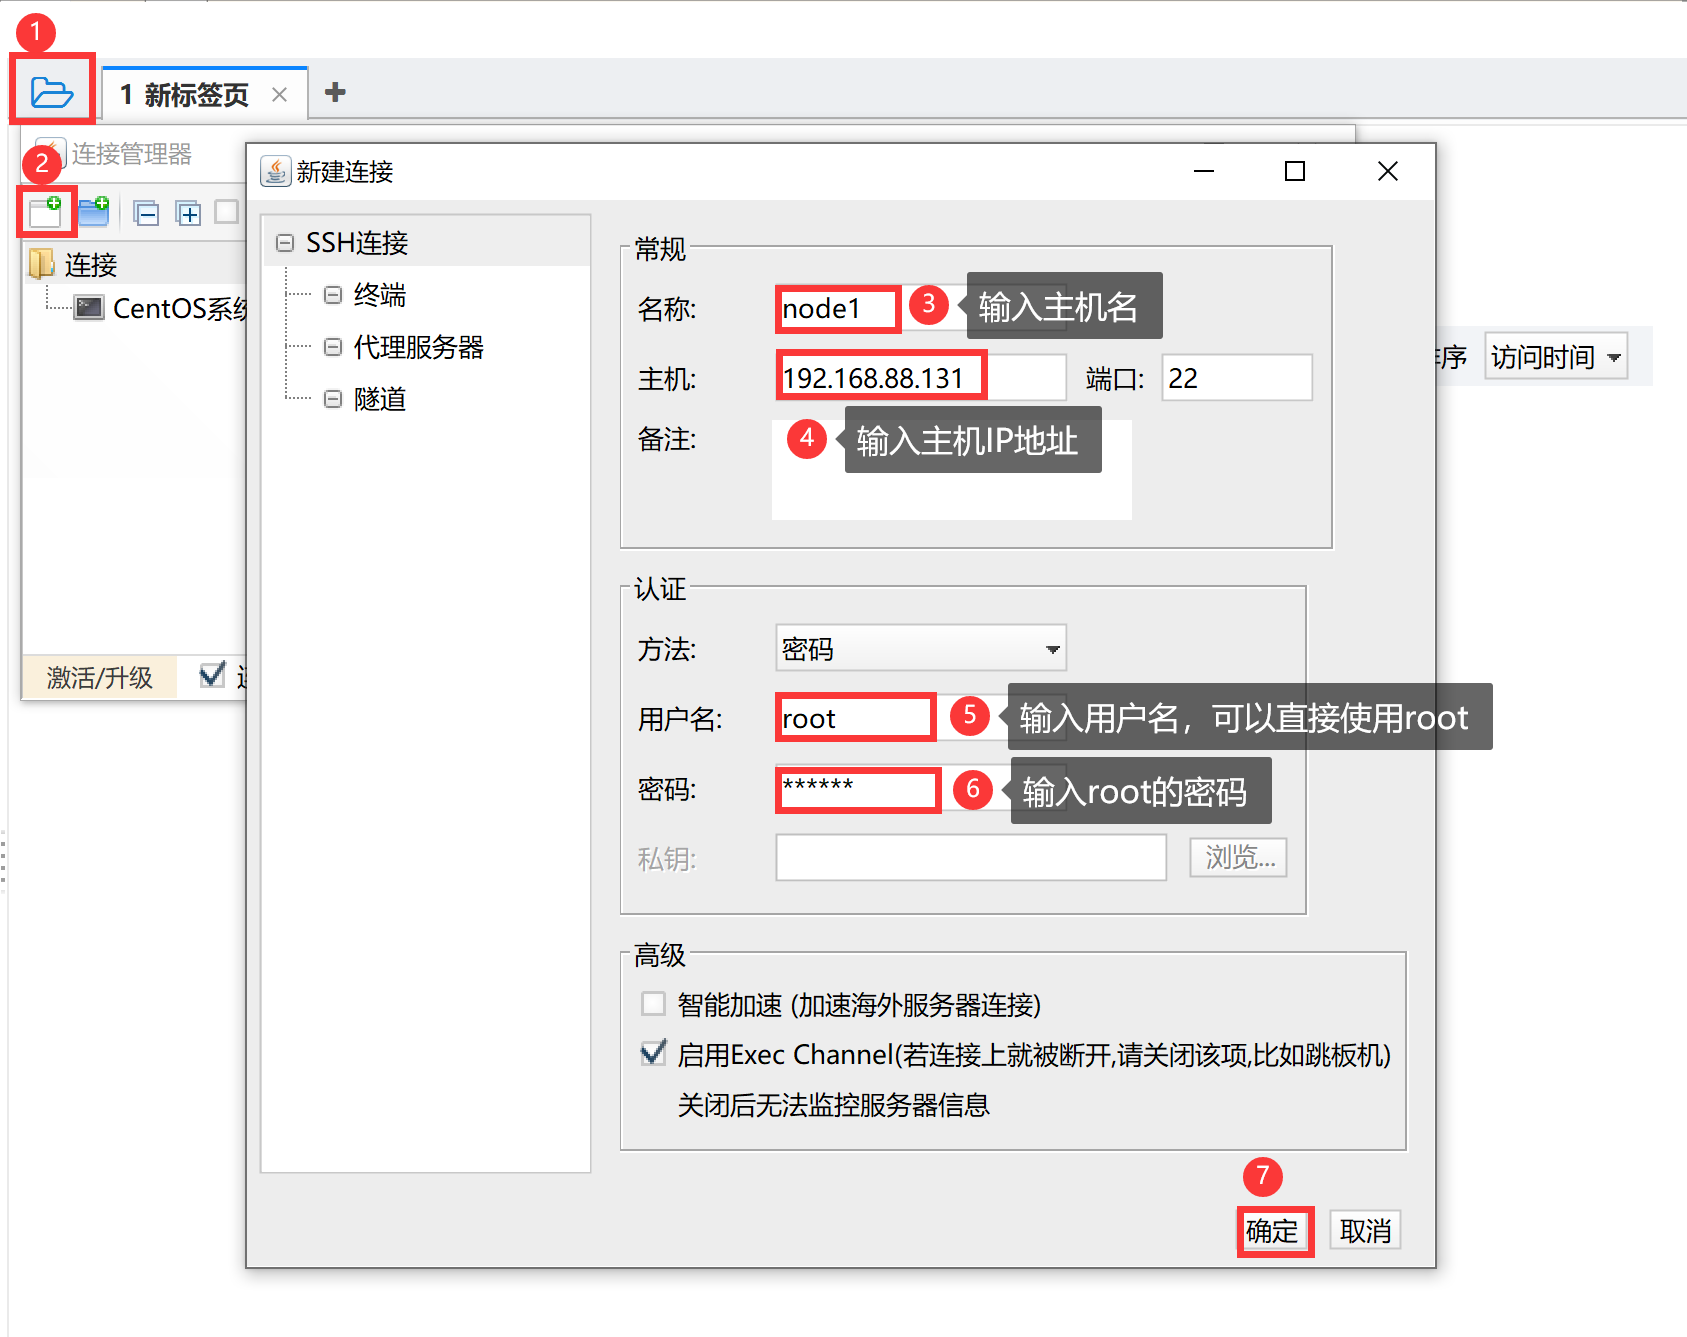Open the 代理服务器 settings item
The width and height of the screenshot is (1687, 1337).
(x=418, y=347)
